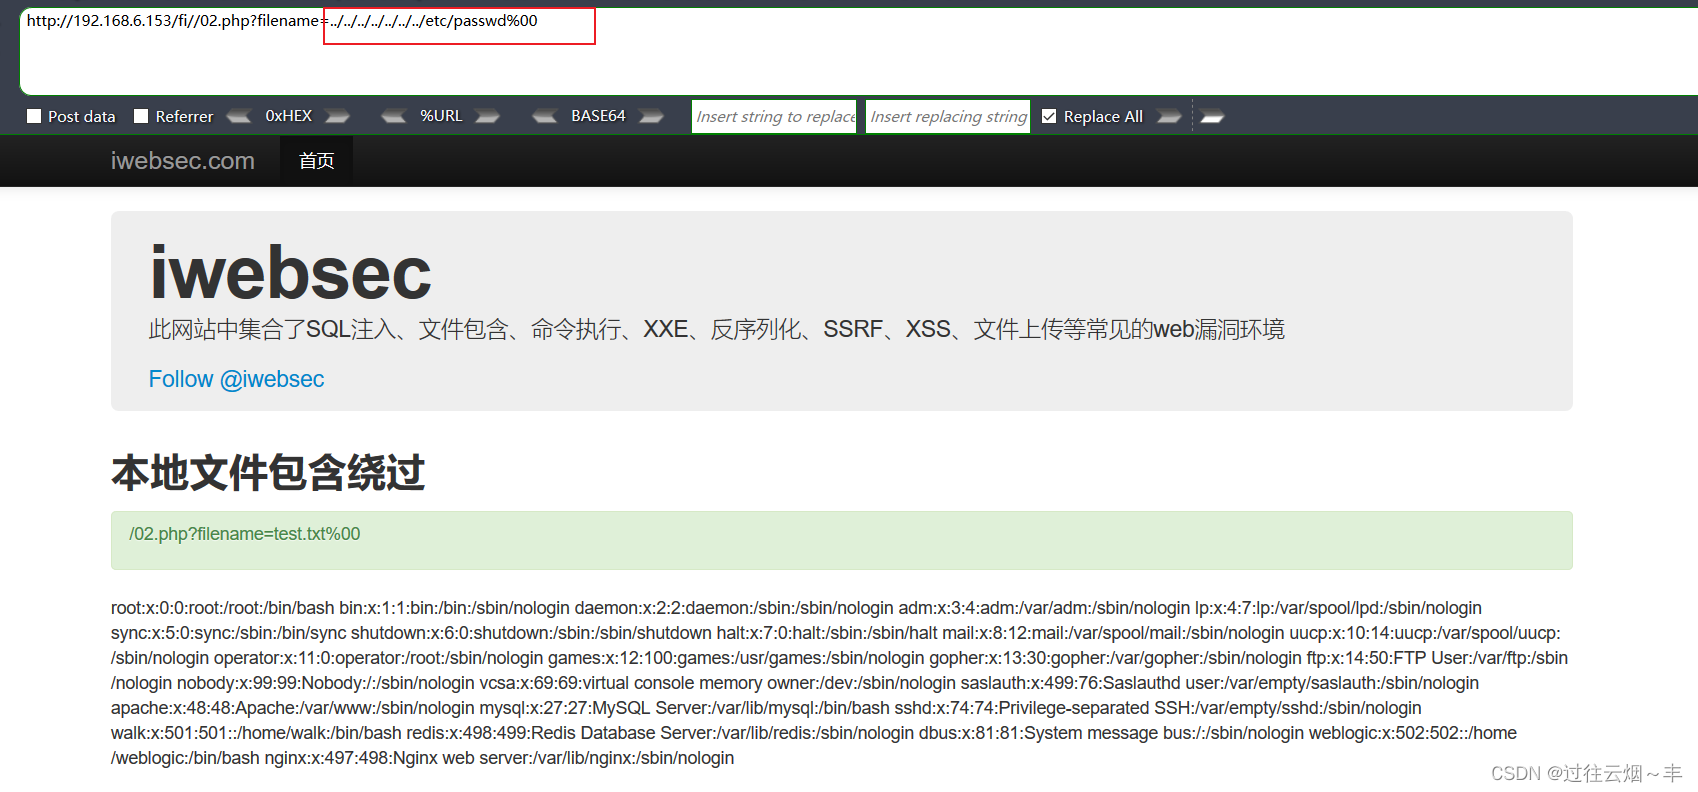This screenshot has height=792, width=1698.
Task: Enable the Post data checkbox
Action: [34, 116]
